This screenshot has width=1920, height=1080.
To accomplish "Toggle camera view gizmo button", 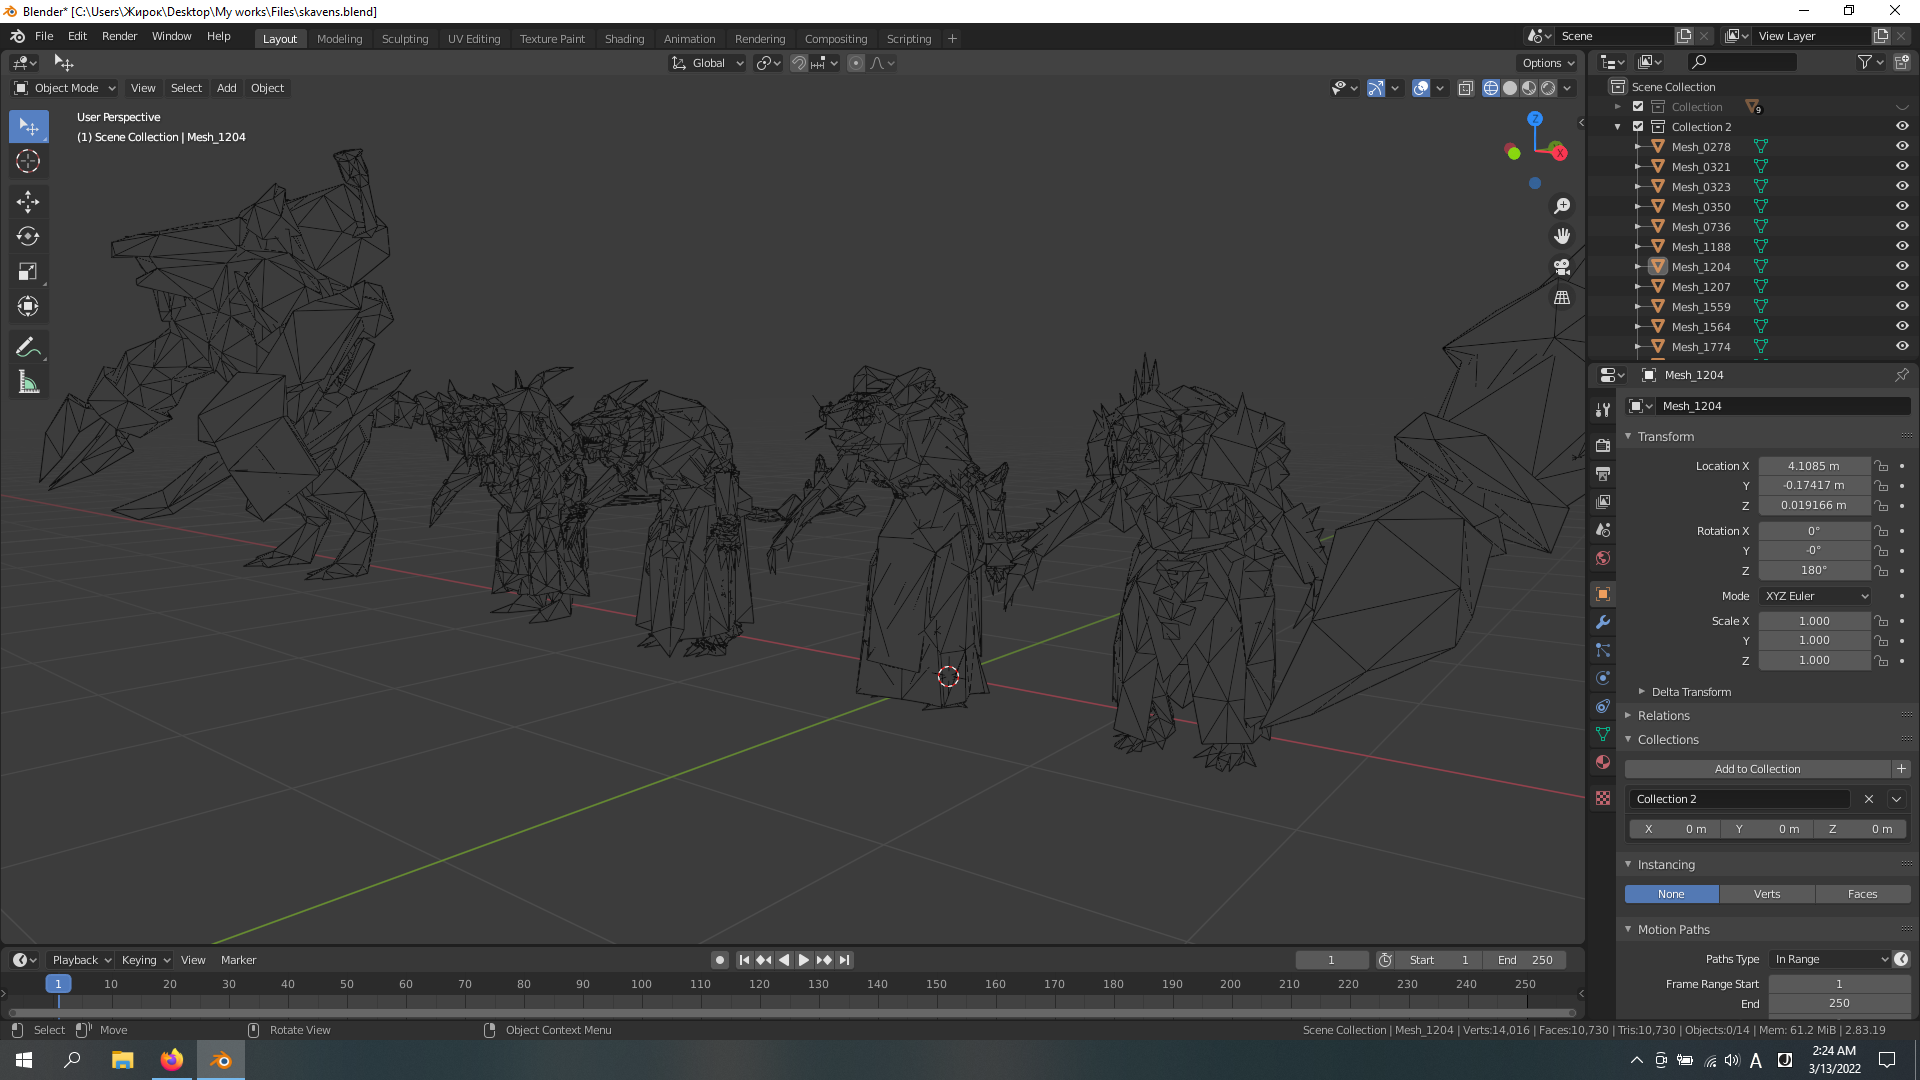I will (1561, 267).
